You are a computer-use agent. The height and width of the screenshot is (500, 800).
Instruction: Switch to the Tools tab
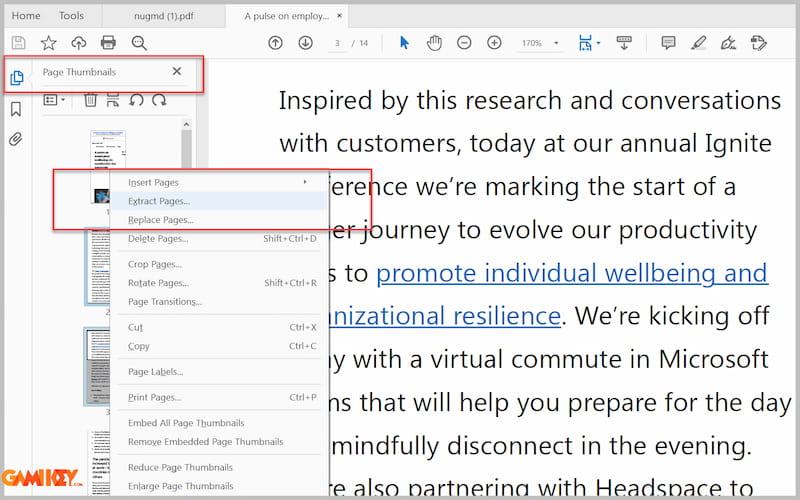(x=71, y=16)
